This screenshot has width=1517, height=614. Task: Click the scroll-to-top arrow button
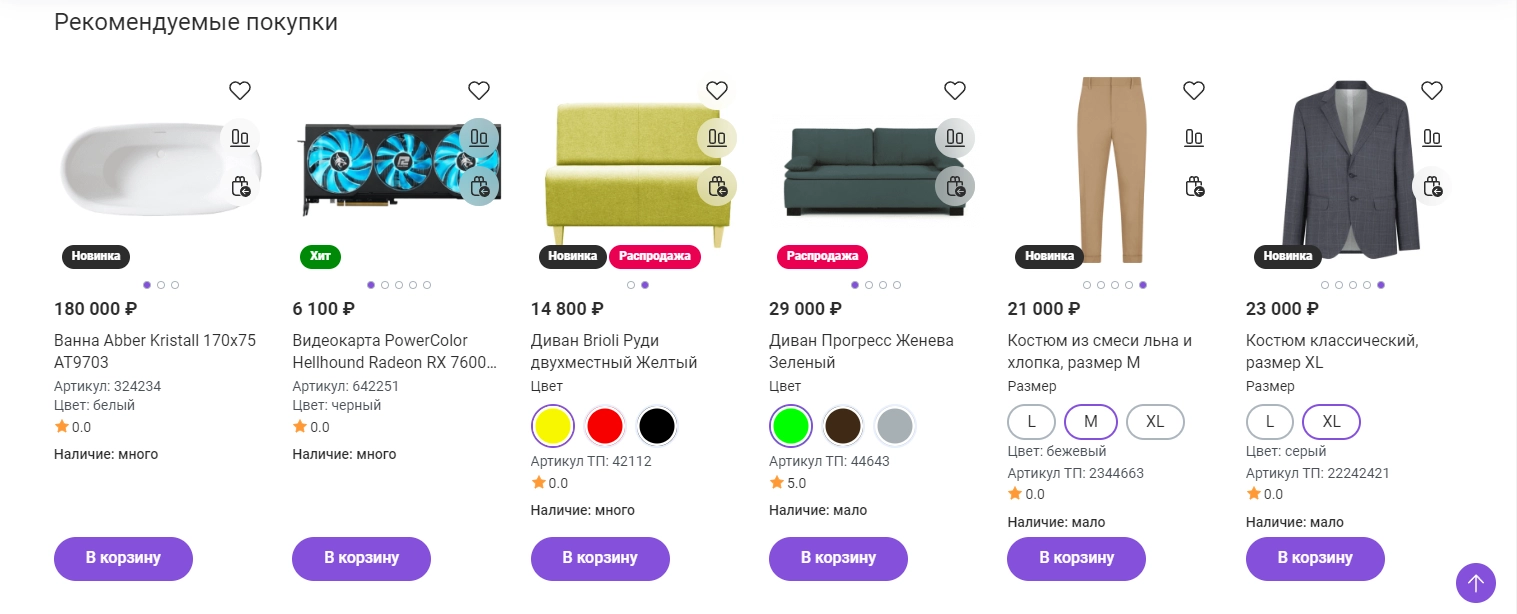[x=1476, y=583]
